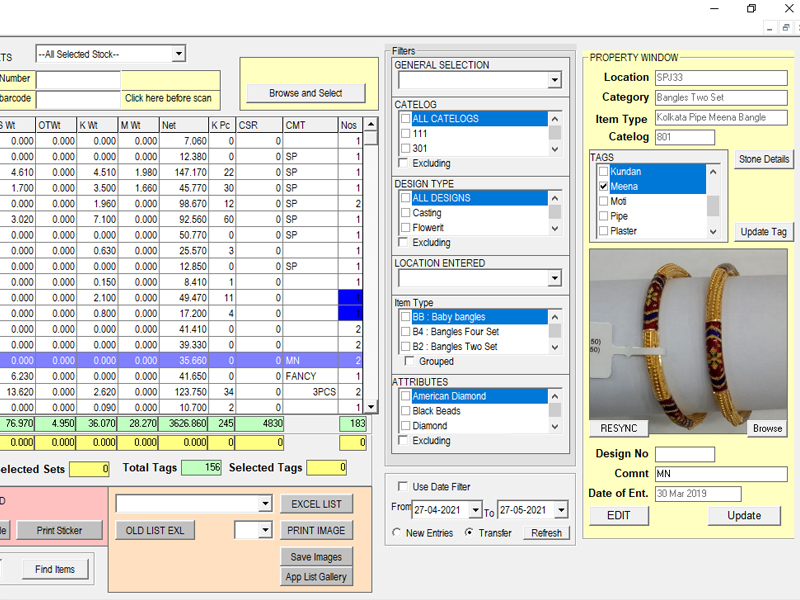Check the Pipe tag
The height and width of the screenshot is (600, 800).
(604, 216)
